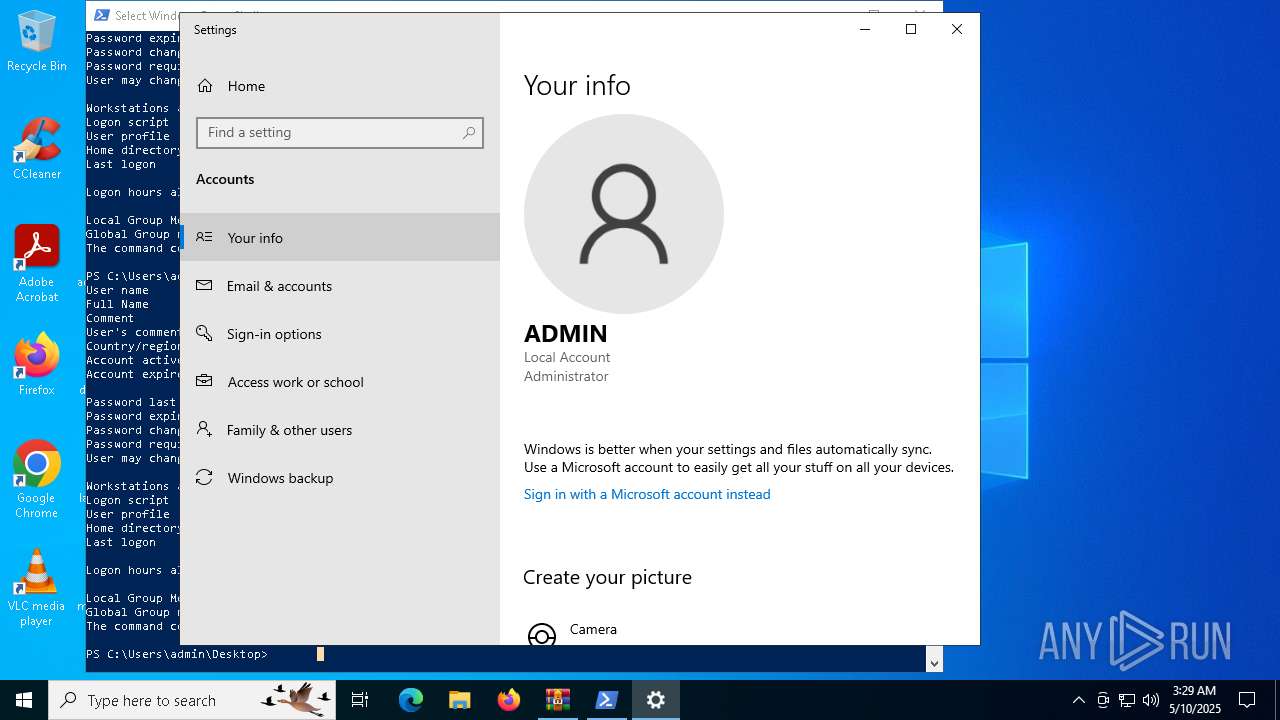Open the volume speaker tray icon
This screenshot has height=720, width=1280.
tap(1151, 700)
